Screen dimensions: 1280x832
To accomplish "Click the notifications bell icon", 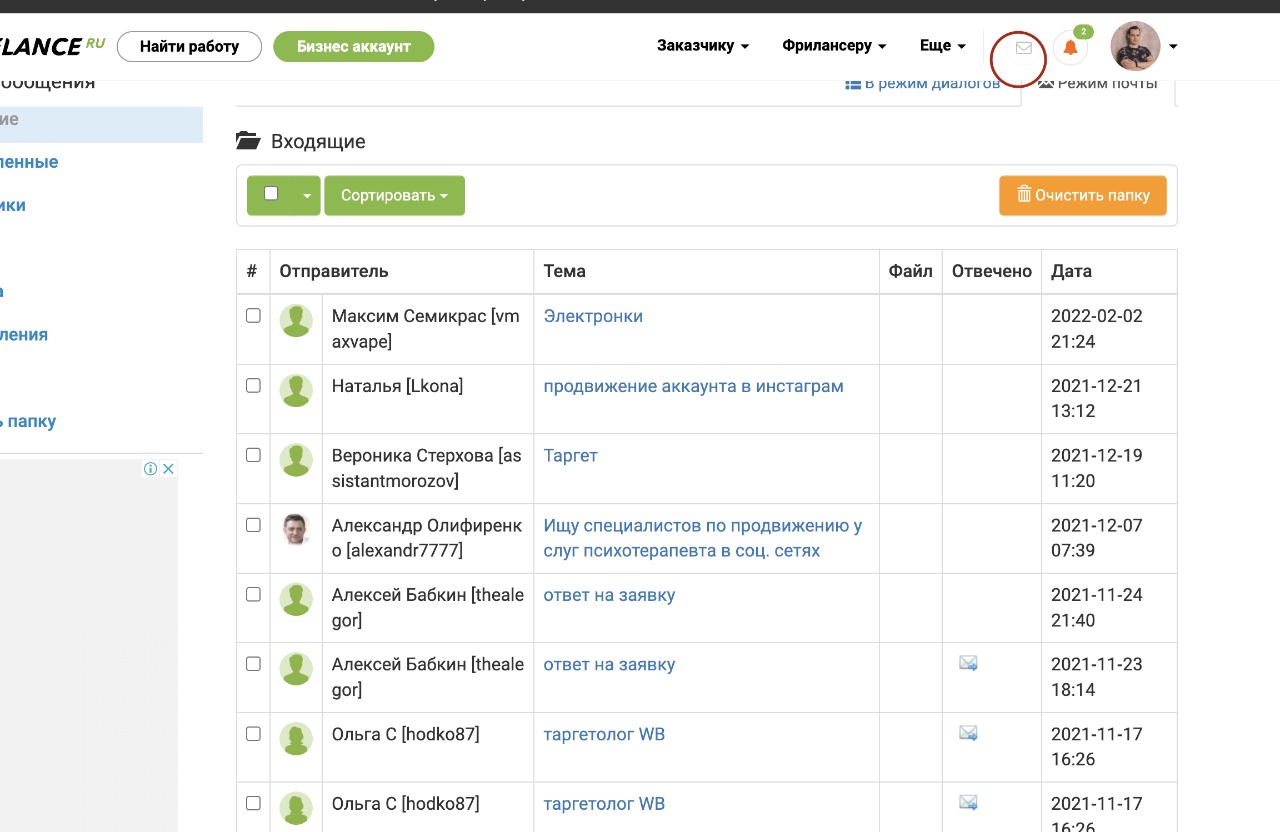I will tap(1070, 47).
